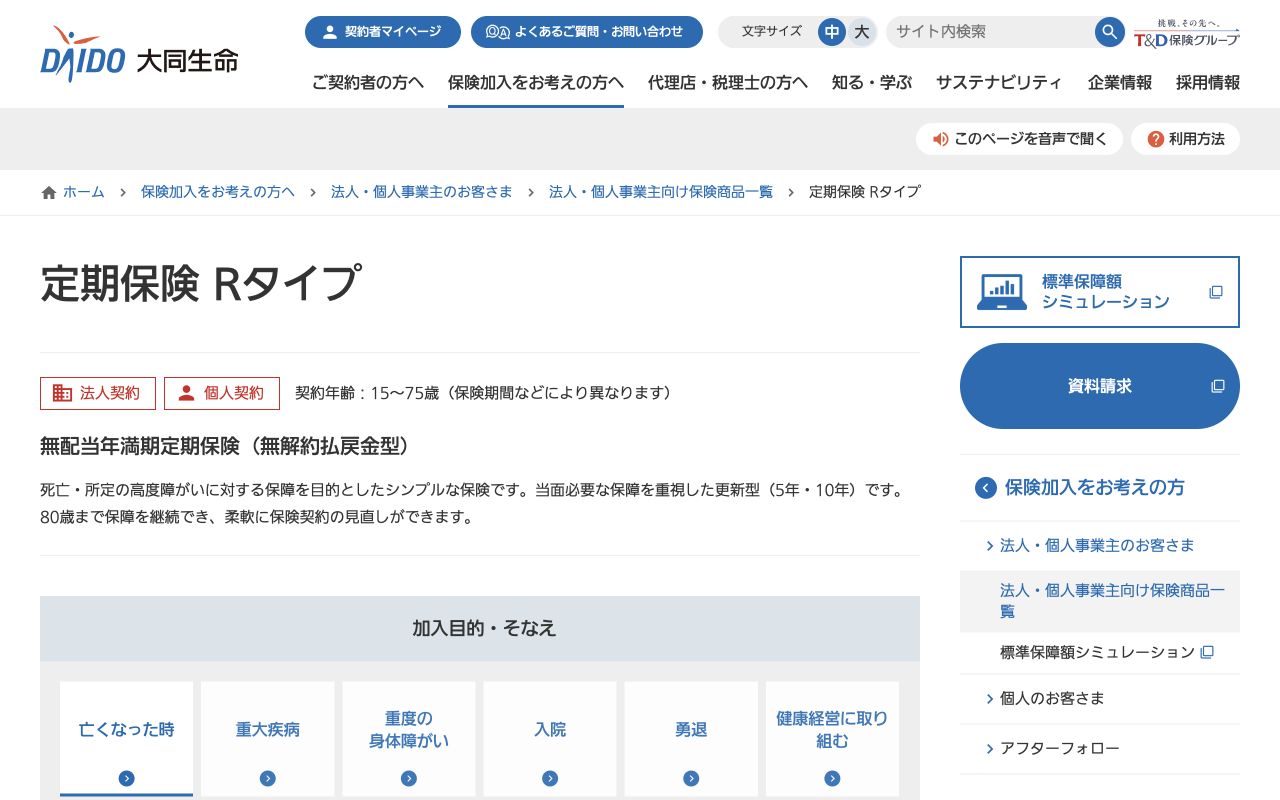Open ご契約者の方へ menu
The image size is (1280, 800).
(368, 83)
